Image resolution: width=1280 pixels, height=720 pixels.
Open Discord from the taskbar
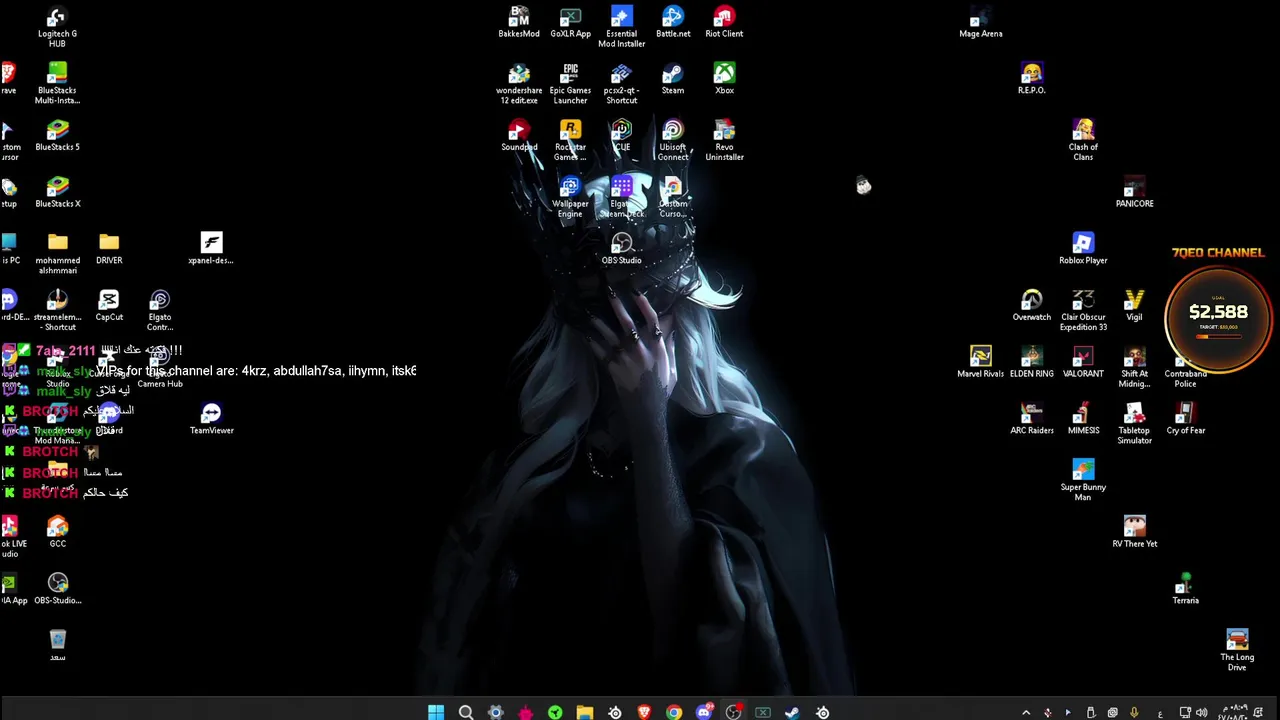[x=704, y=712]
